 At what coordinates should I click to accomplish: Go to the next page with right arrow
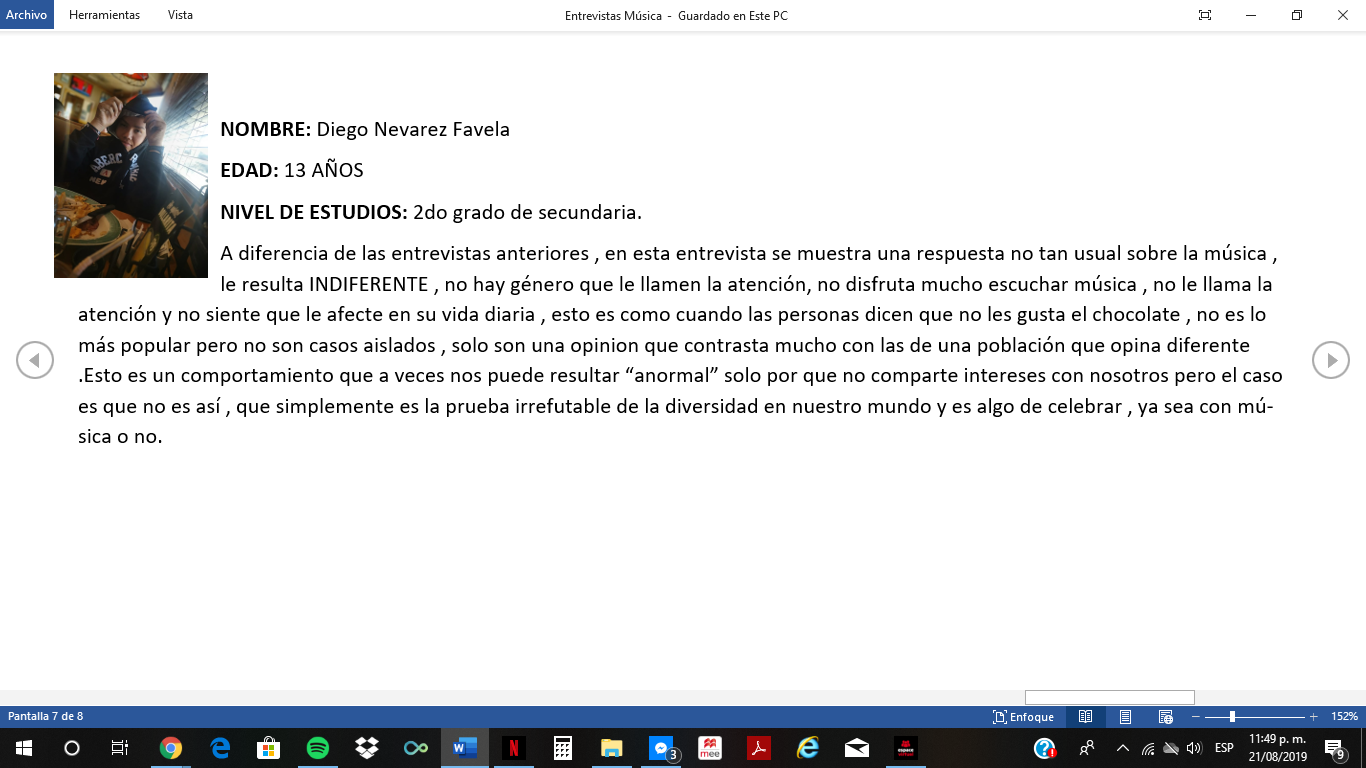pos(1330,360)
